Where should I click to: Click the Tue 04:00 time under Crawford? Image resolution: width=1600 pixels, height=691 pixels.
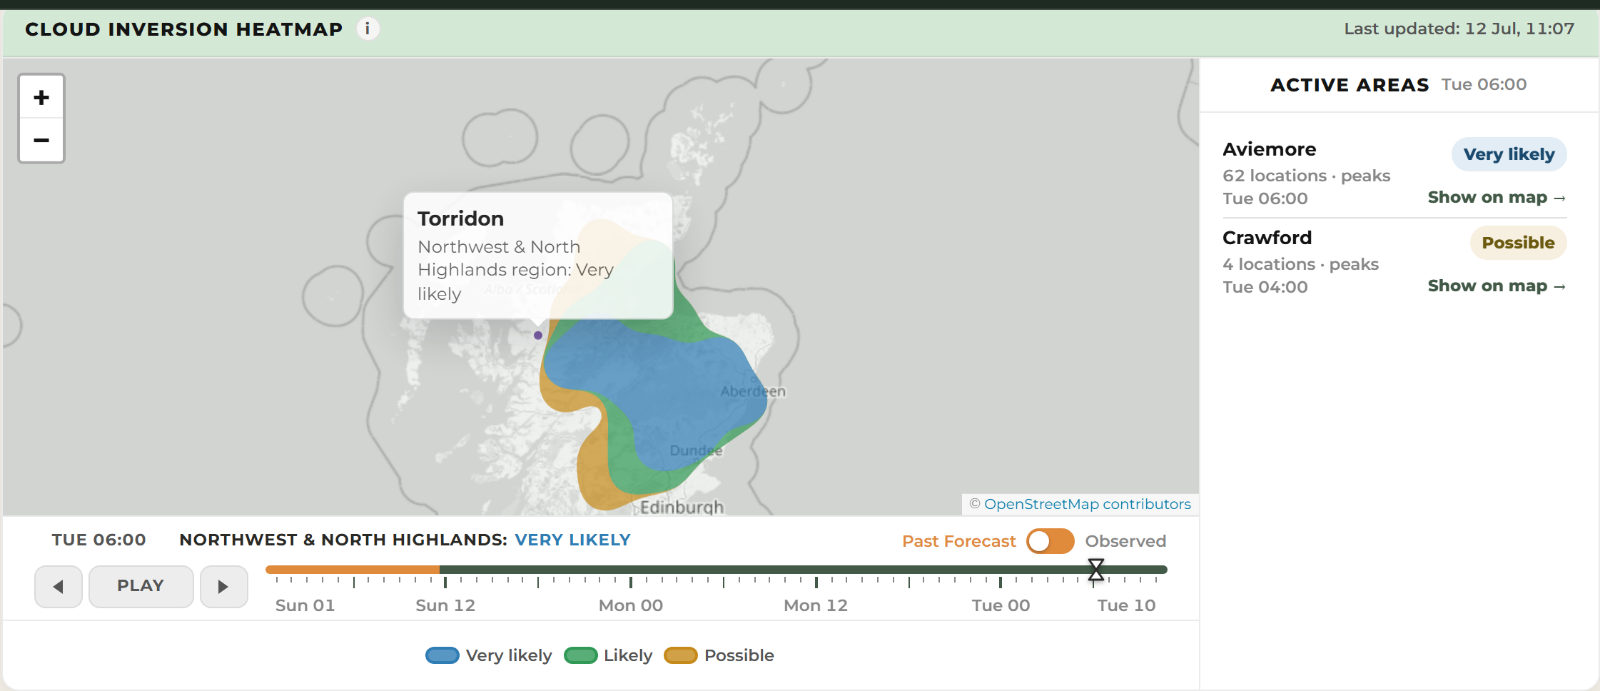click(1265, 287)
